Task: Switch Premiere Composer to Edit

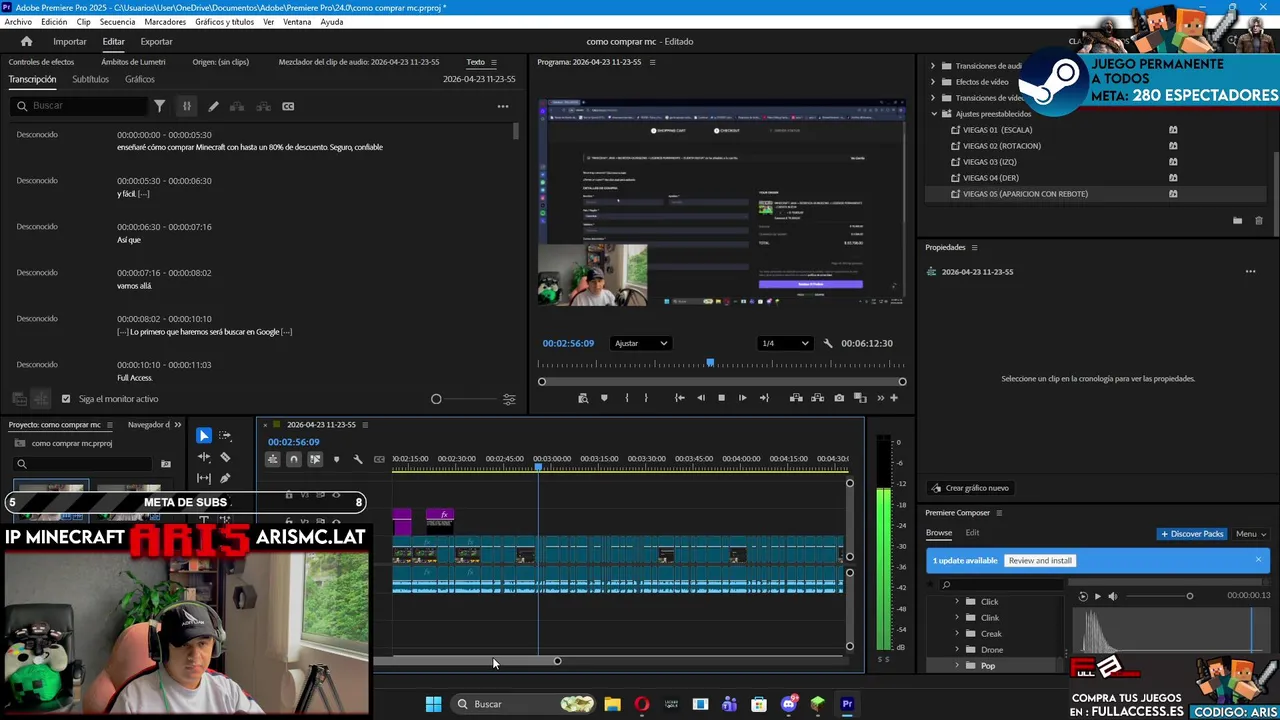Action: (x=972, y=533)
